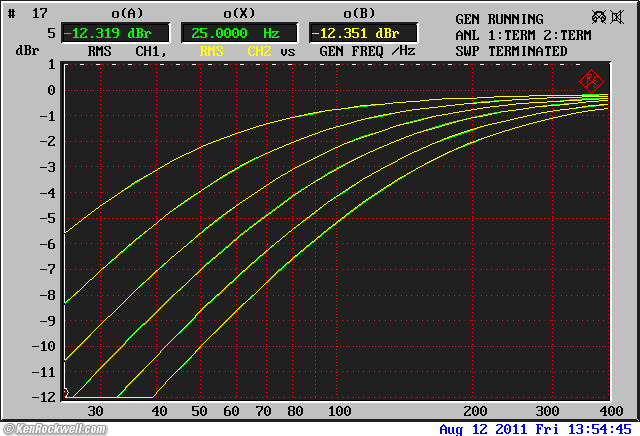This screenshot has width=640, height=436.
Task: Click the GEN RUNNING status text
Action: click(499, 19)
